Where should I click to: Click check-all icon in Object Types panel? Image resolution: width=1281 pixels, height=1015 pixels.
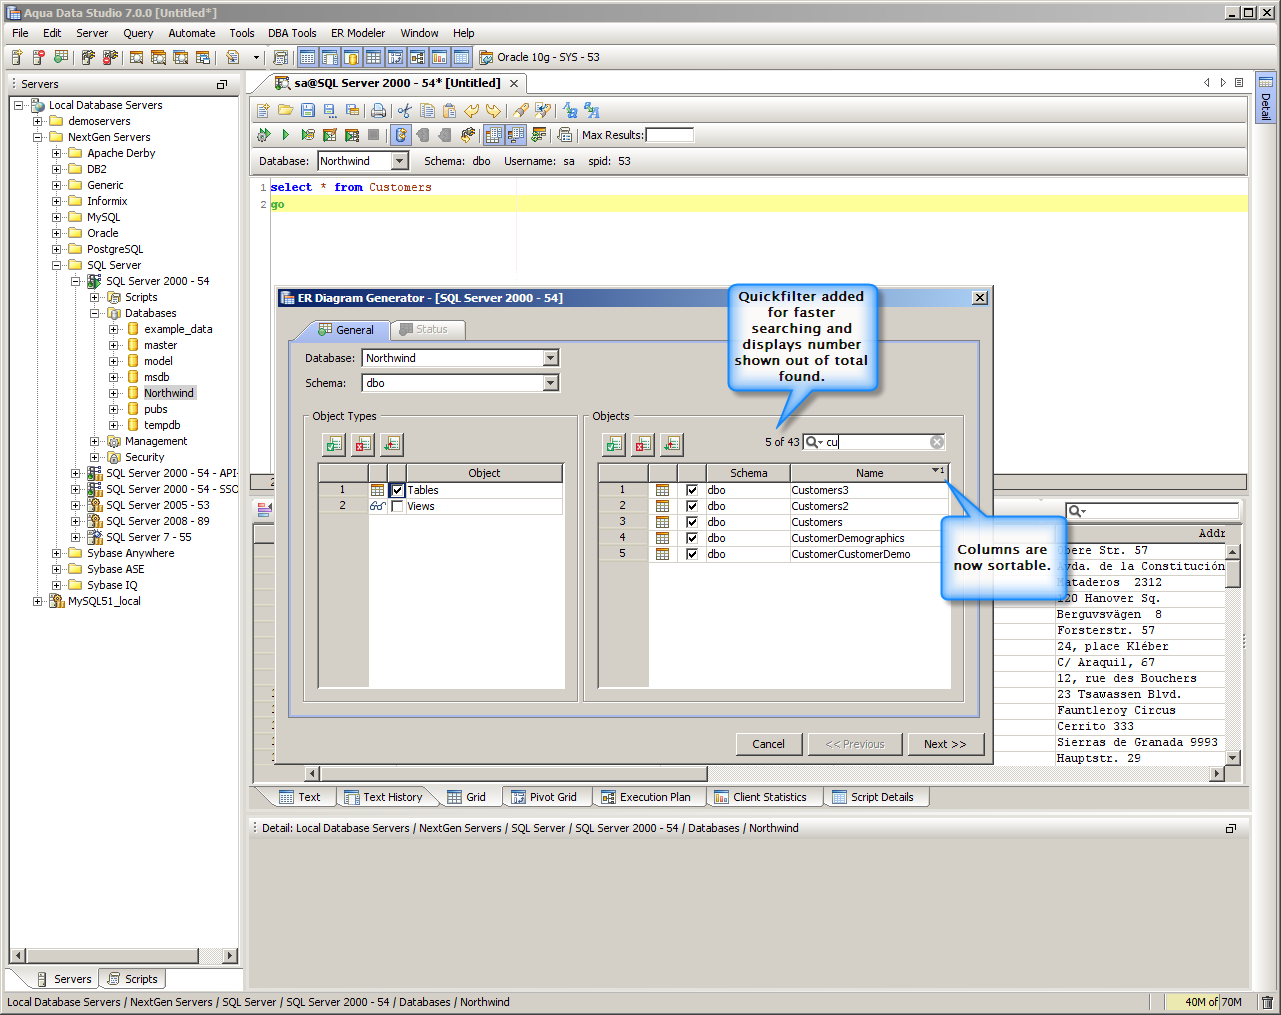pyautogui.click(x=334, y=444)
